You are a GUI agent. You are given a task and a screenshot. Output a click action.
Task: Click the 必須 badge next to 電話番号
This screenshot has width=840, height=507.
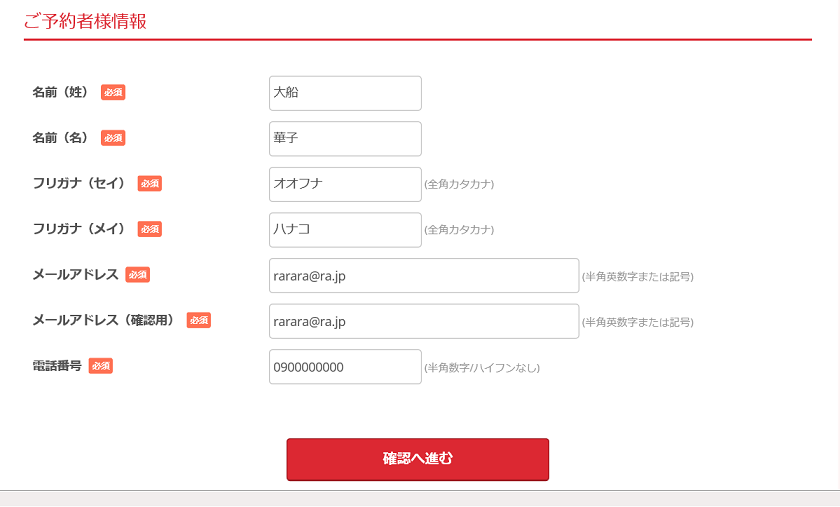(101, 366)
